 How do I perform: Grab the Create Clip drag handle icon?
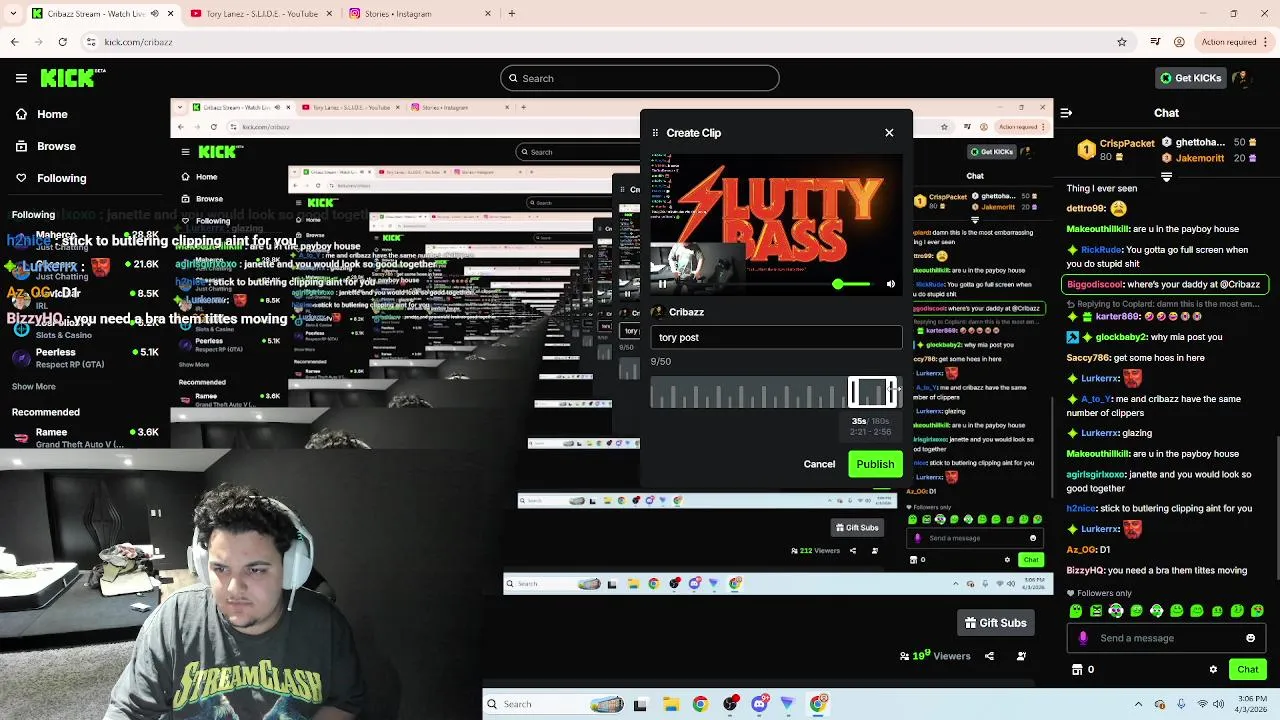coord(655,132)
